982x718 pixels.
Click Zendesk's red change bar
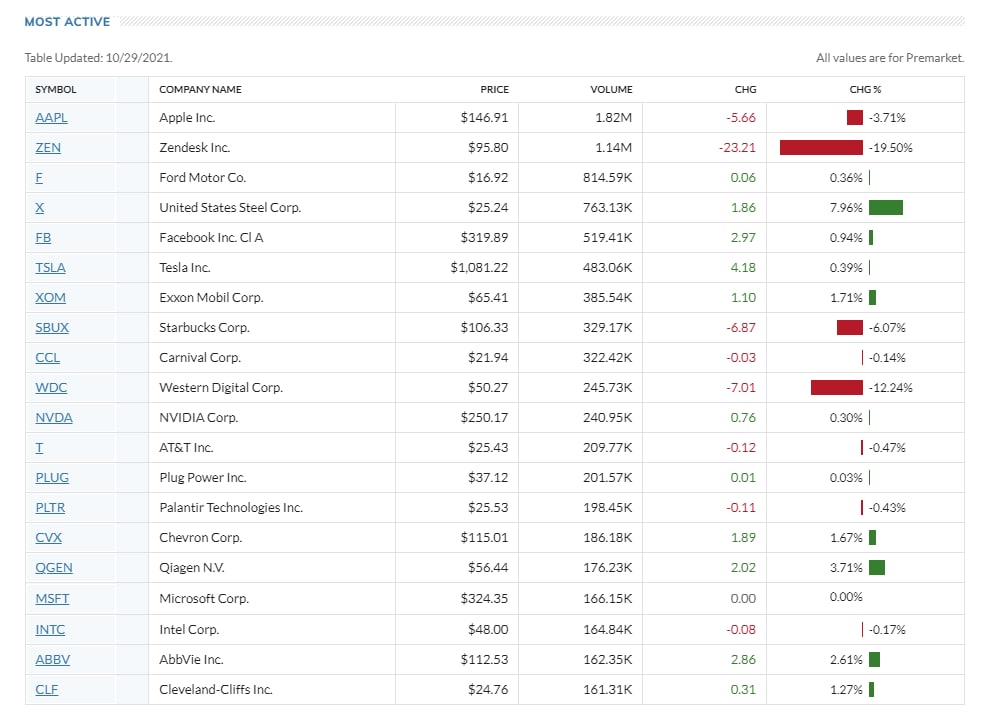point(821,148)
